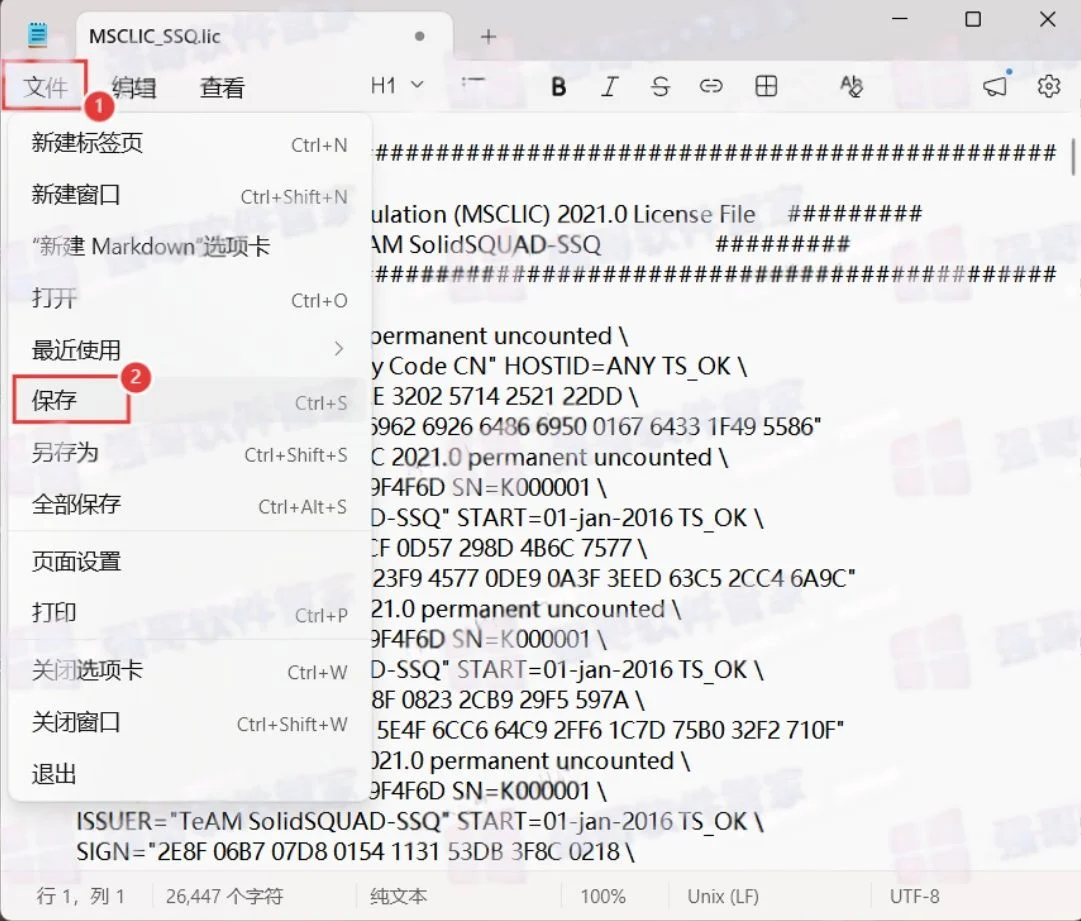1081x921 pixels.
Task: Apply strikethrough formatting
Action: pyautogui.click(x=660, y=86)
